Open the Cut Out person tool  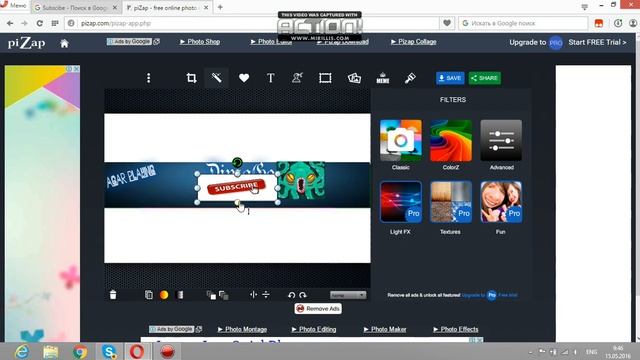click(x=297, y=78)
